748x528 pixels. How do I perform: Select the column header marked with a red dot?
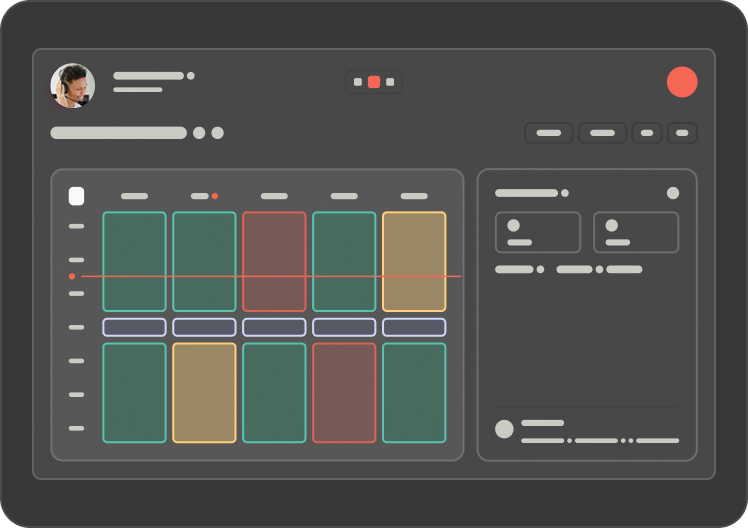[x=204, y=196]
